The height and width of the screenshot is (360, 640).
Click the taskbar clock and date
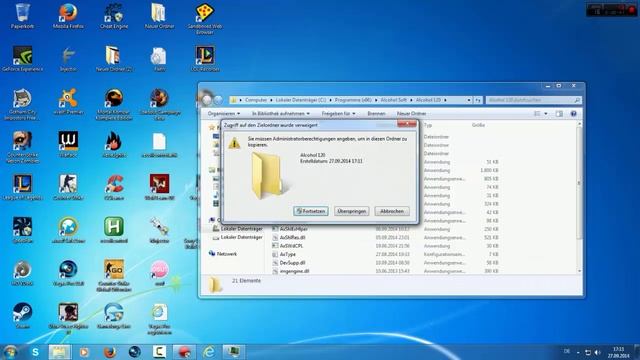(619, 352)
